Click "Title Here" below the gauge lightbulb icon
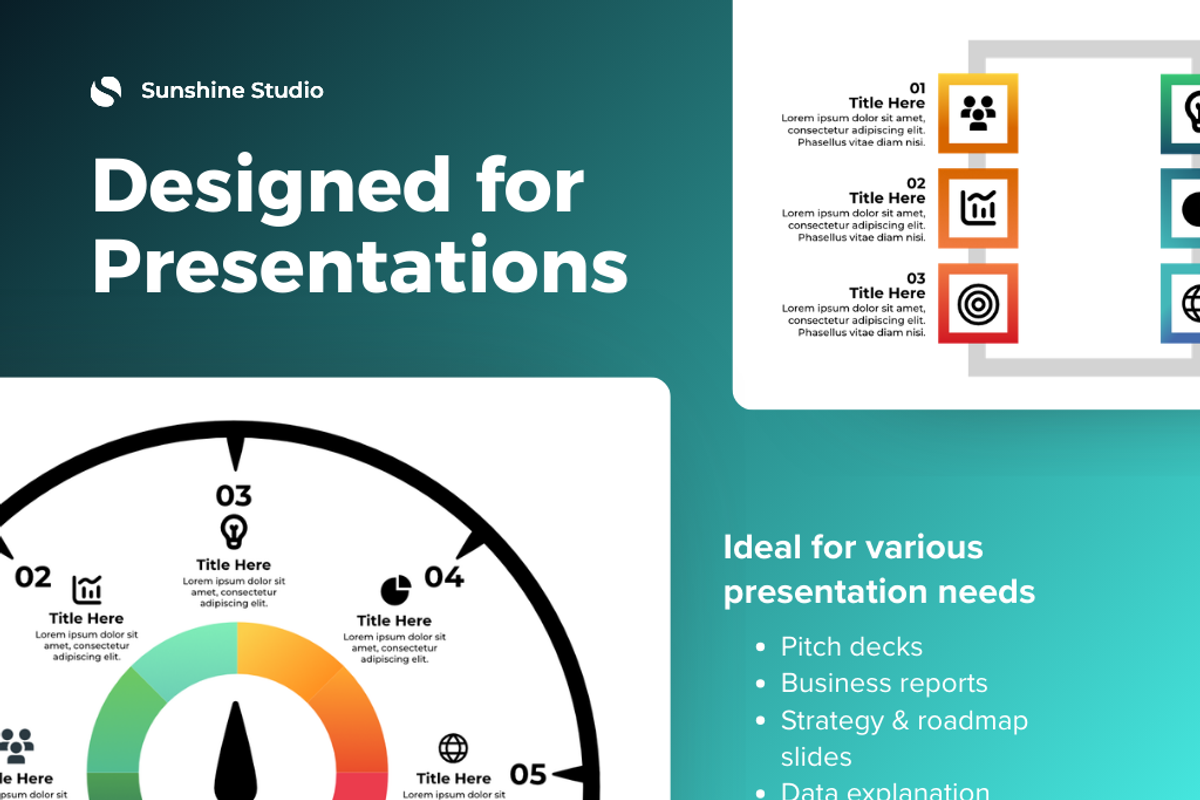The image size is (1200, 800). [234, 565]
